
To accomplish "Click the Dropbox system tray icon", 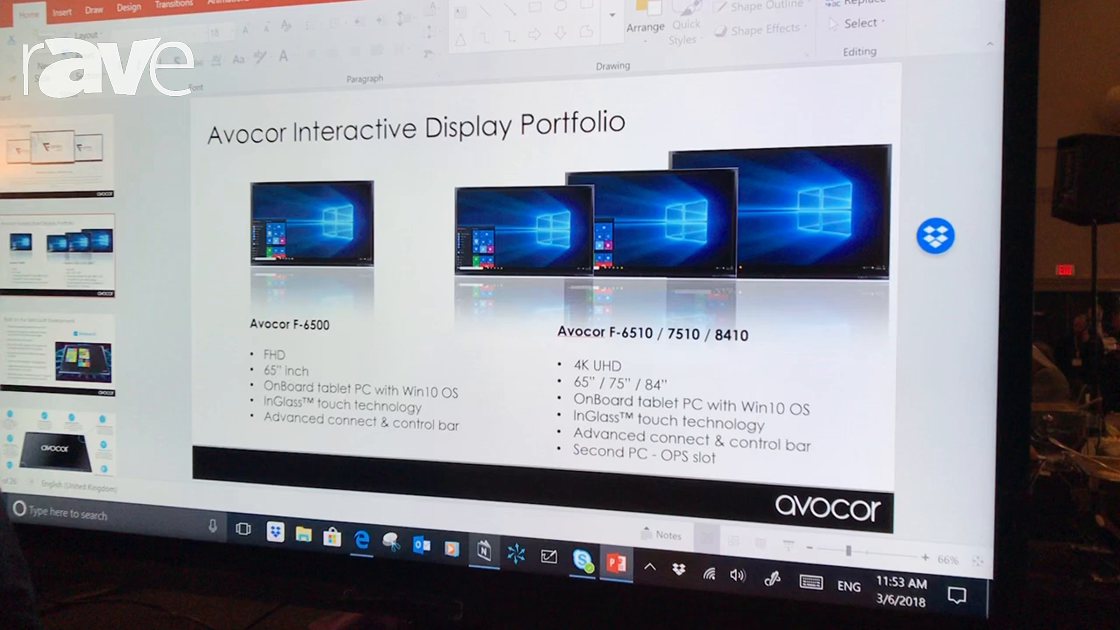I will [x=679, y=570].
